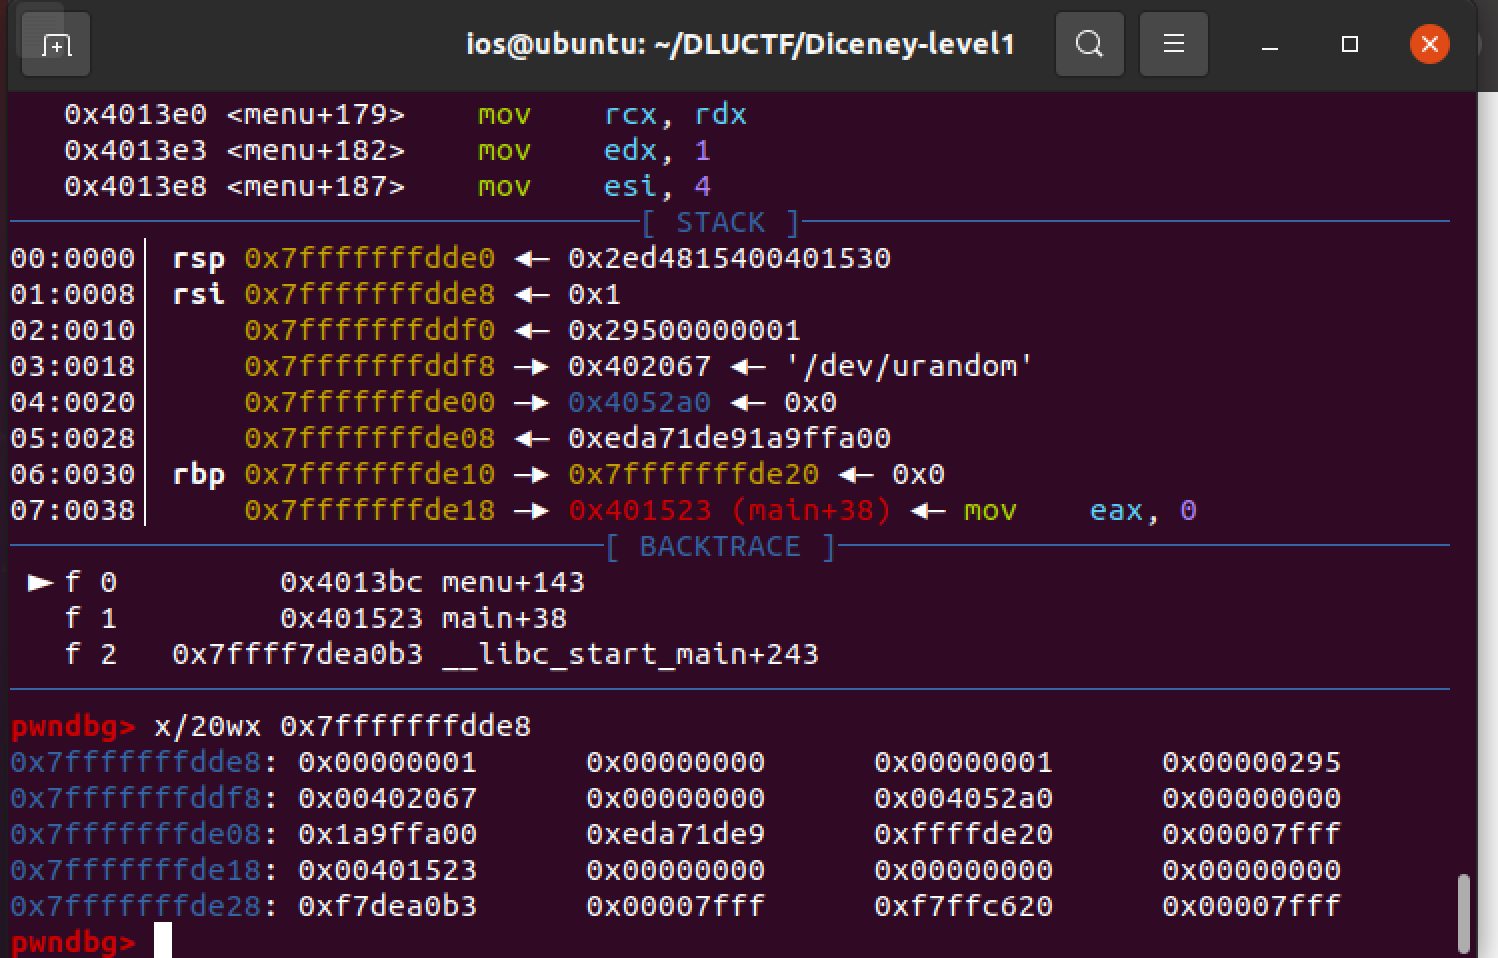1498x958 pixels.
Task: Click the terminal vertical scrollbar
Action: (x=1464, y=914)
